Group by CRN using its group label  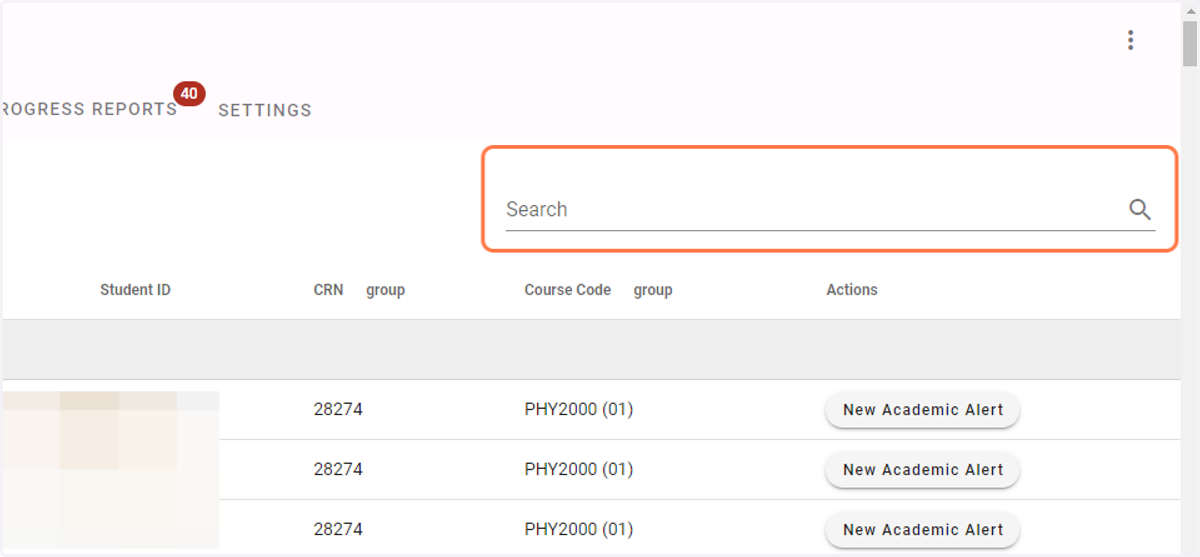click(385, 290)
